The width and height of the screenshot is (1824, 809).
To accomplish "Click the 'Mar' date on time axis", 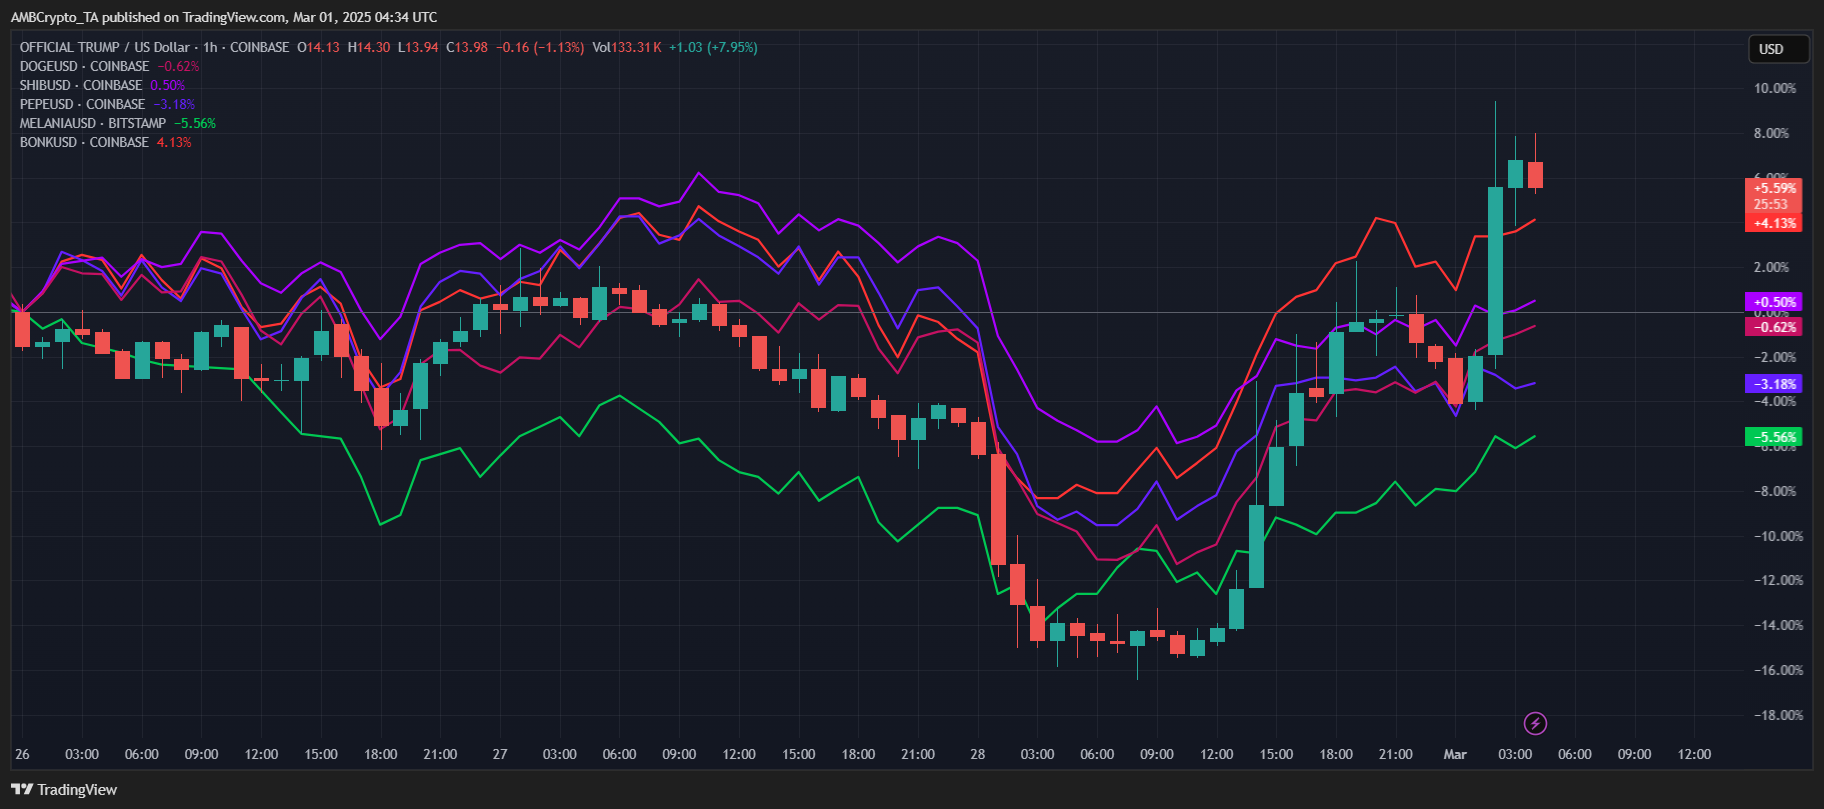I will click(1455, 754).
